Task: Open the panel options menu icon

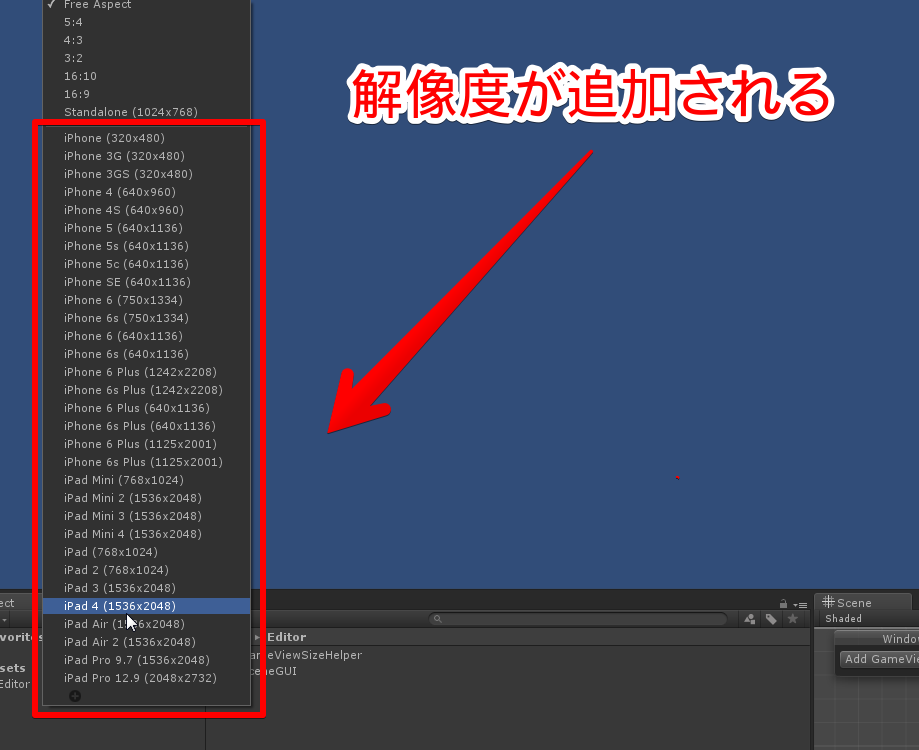Action: [x=800, y=605]
